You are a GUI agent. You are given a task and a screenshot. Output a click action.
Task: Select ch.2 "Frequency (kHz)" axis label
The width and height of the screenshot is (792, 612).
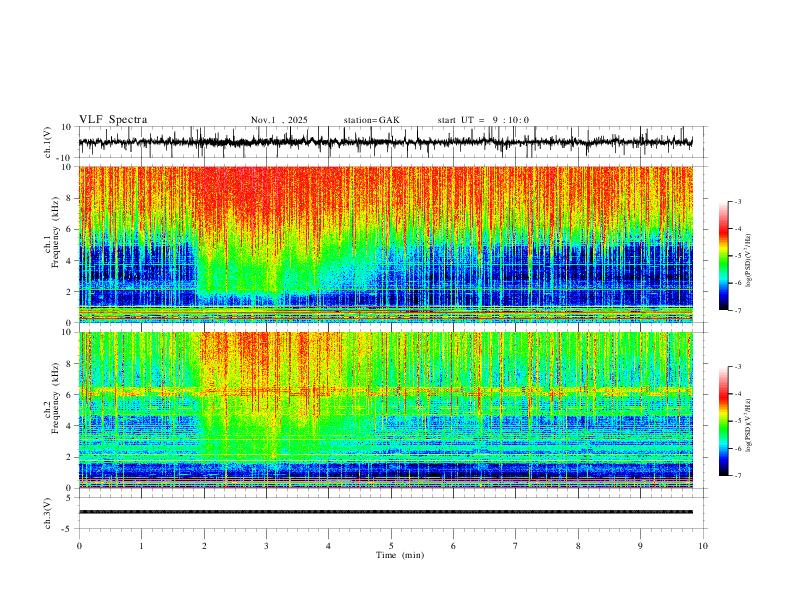pyautogui.click(x=56, y=398)
